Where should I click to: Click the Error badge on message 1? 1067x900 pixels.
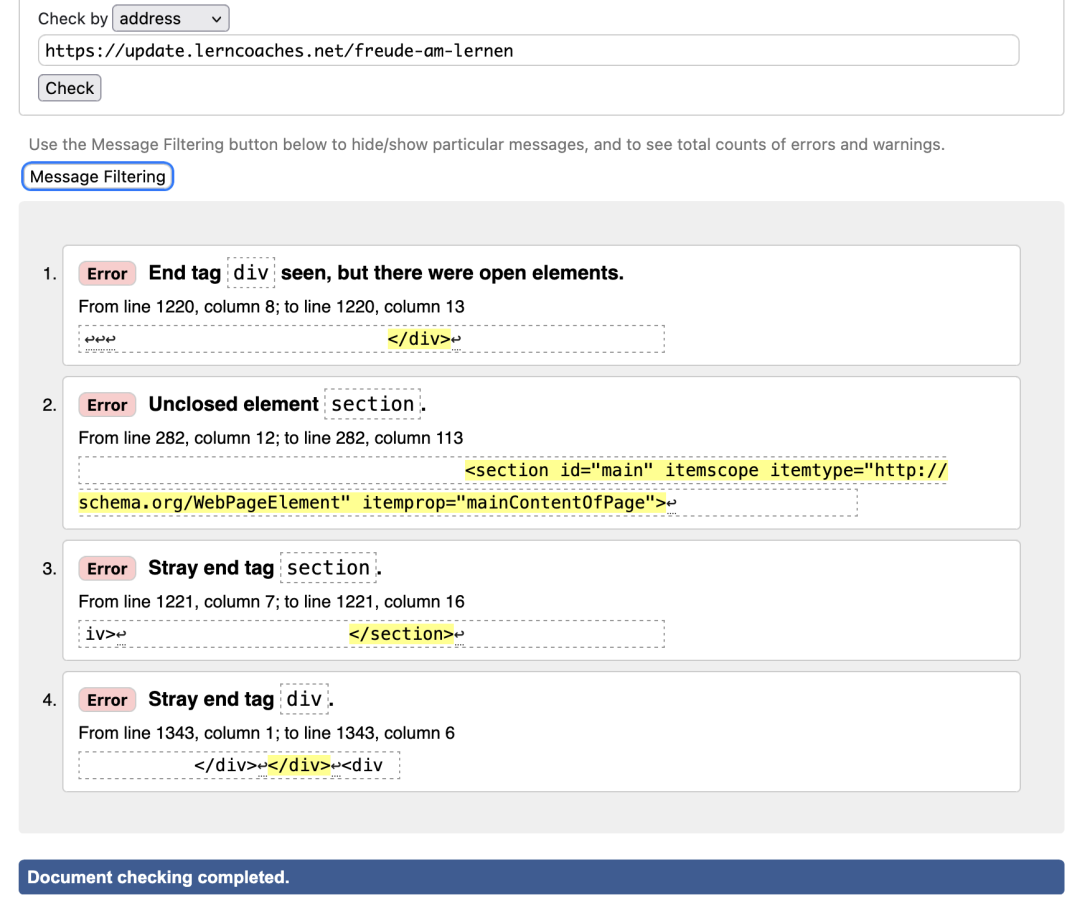click(x=107, y=274)
